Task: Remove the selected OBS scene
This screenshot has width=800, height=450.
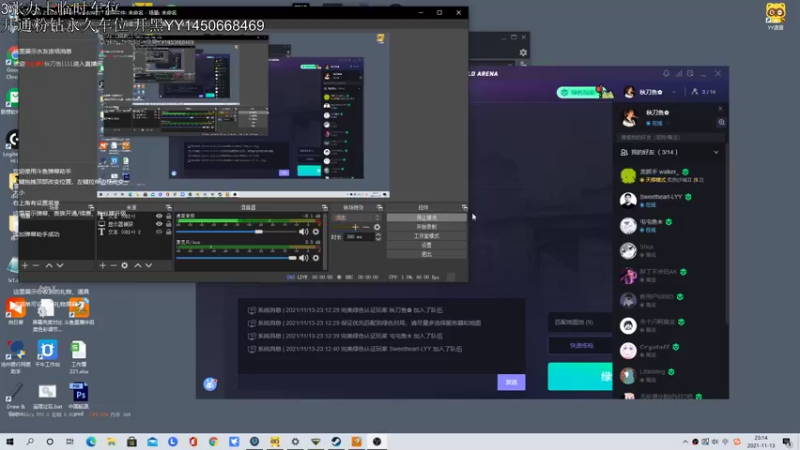Action: point(36,265)
